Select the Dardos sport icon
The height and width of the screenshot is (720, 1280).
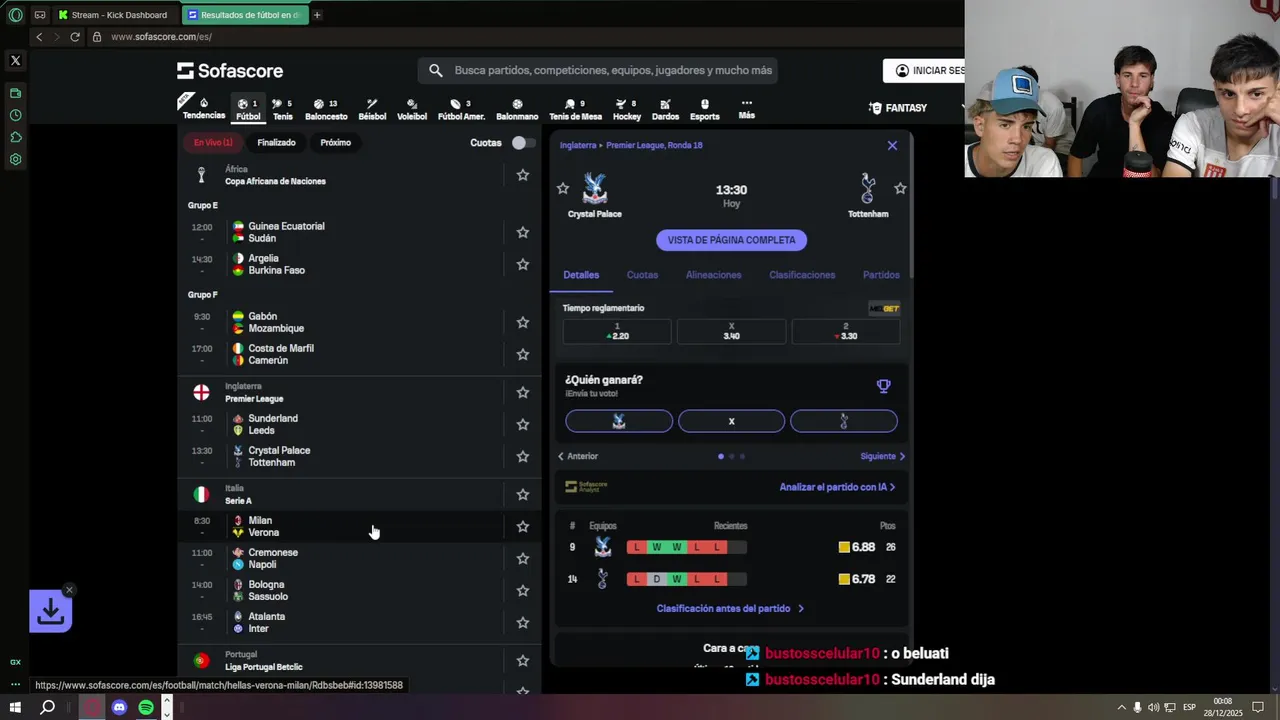(665, 109)
